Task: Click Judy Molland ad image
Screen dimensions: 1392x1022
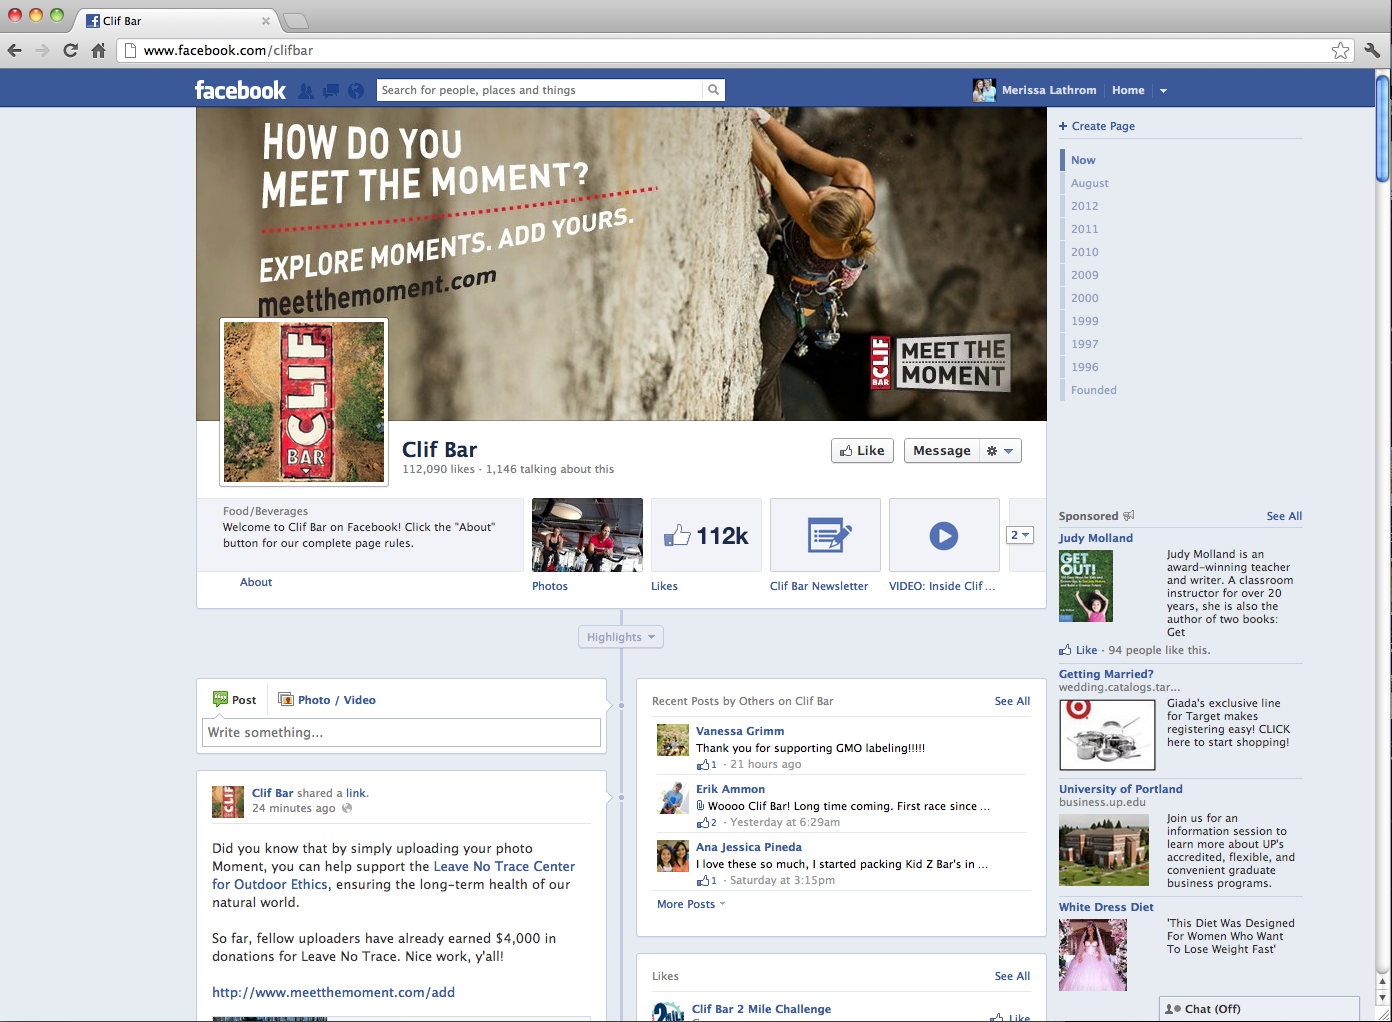Action: click(x=1086, y=586)
